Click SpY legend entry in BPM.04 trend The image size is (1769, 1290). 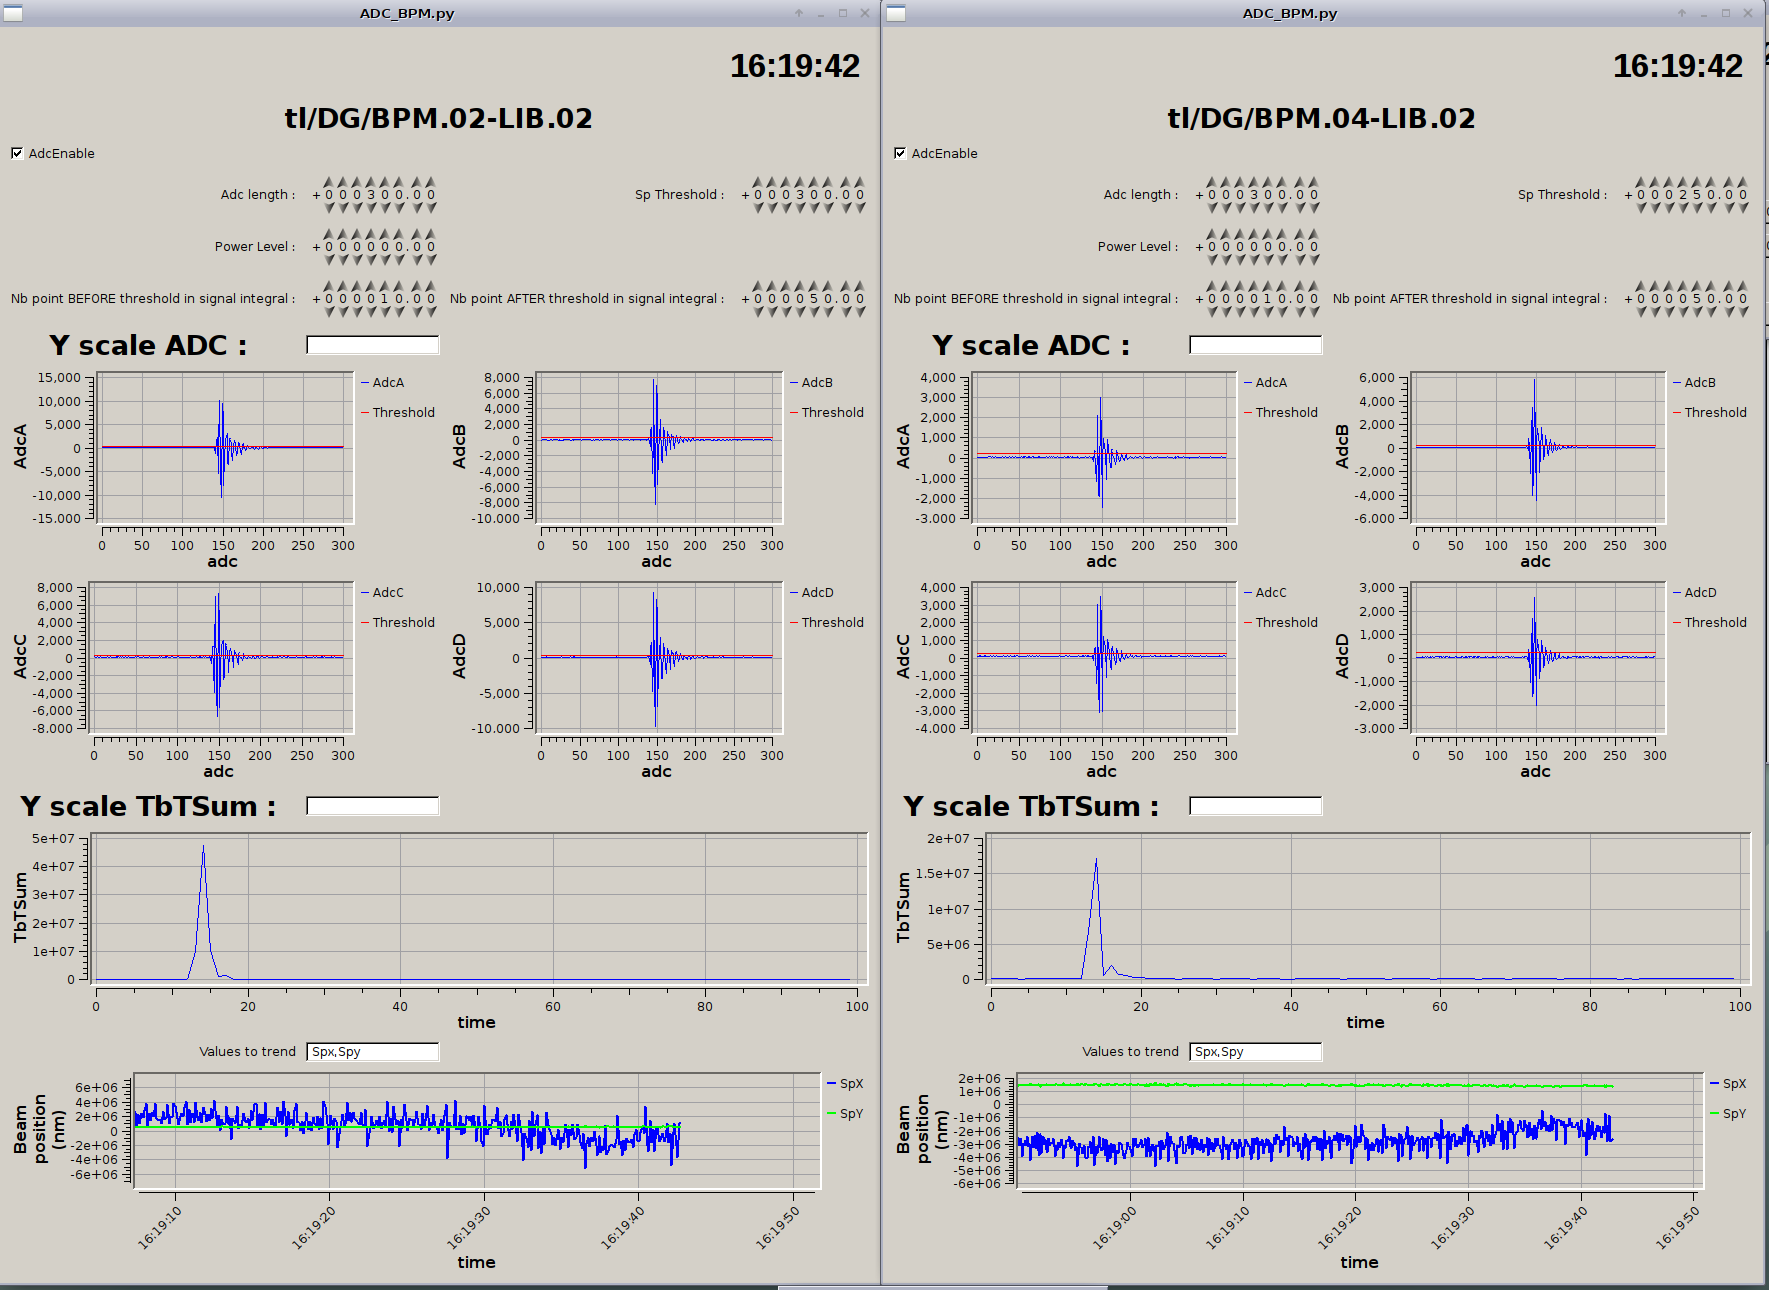coord(1733,1114)
